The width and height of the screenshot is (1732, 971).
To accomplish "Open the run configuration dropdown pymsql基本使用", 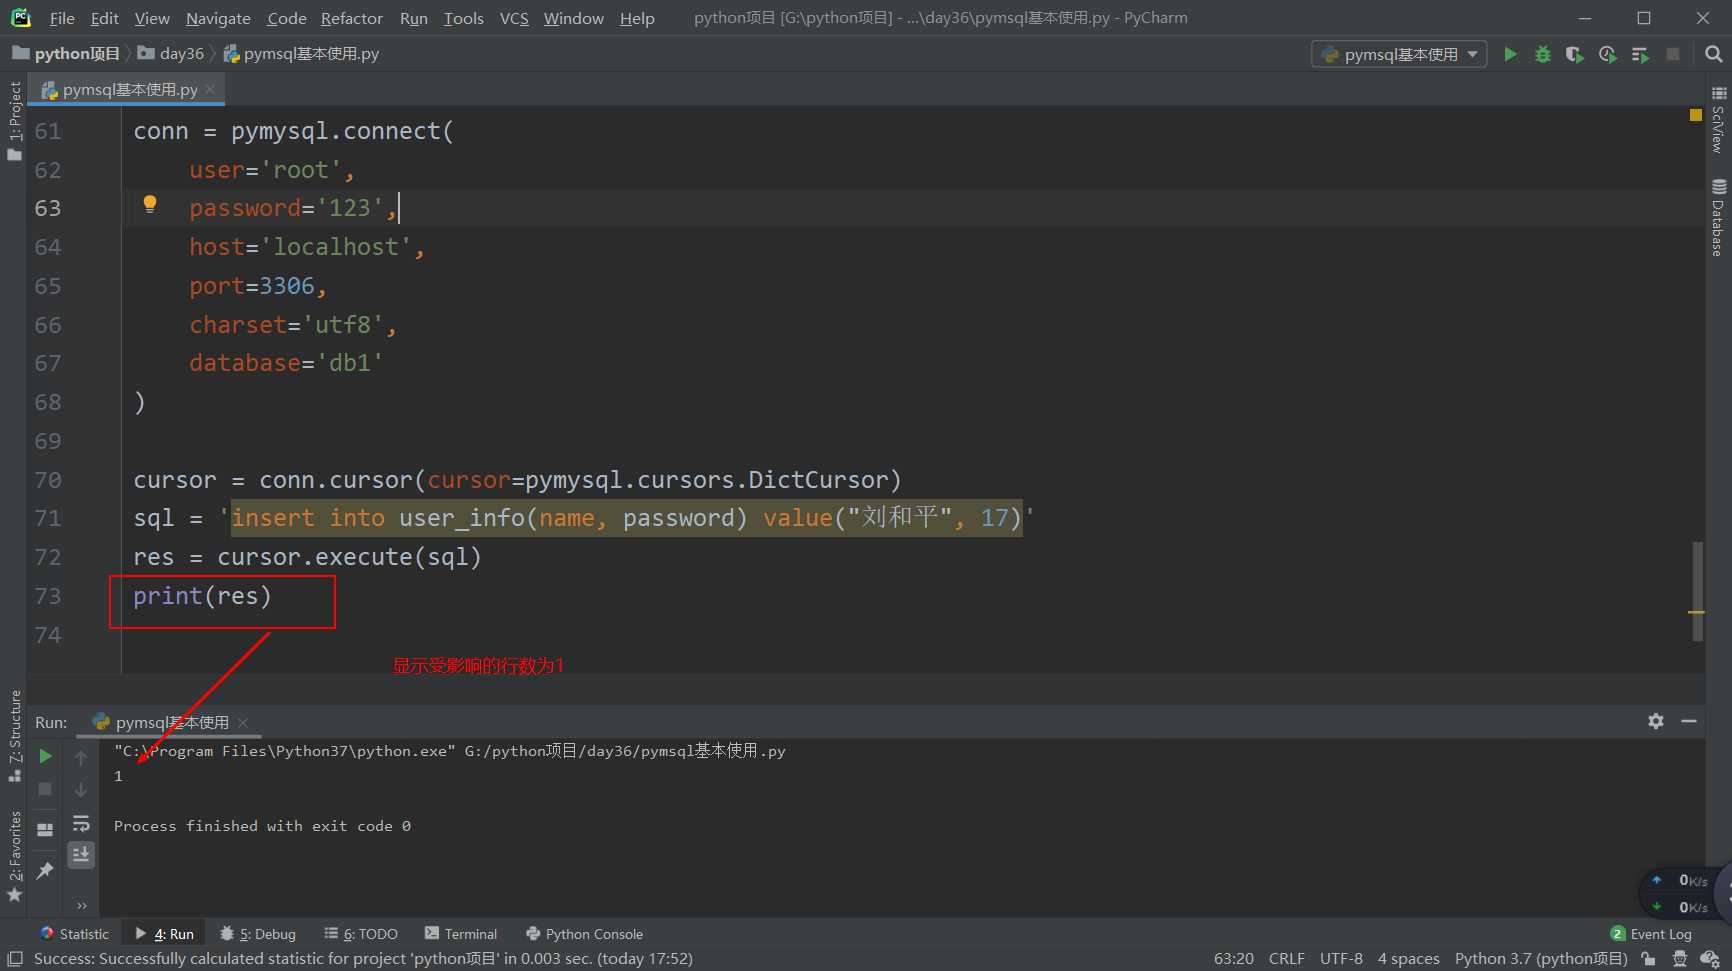I will [1399, 54].
